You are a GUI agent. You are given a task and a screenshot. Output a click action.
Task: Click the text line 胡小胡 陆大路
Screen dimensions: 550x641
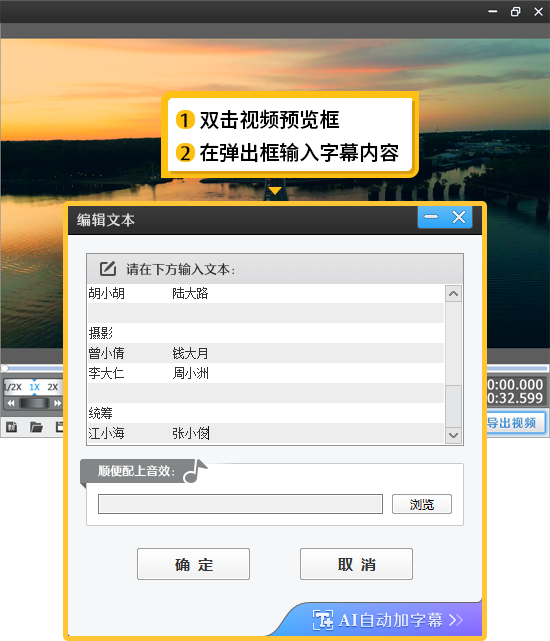(x=266, y=293)
